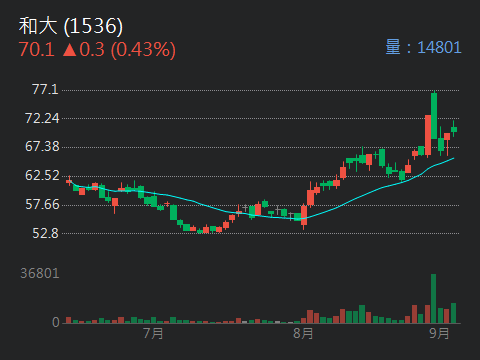This screenshot has height=360, width=480.
Task: Click the tallest green volume bar
Action: [433, 299]
